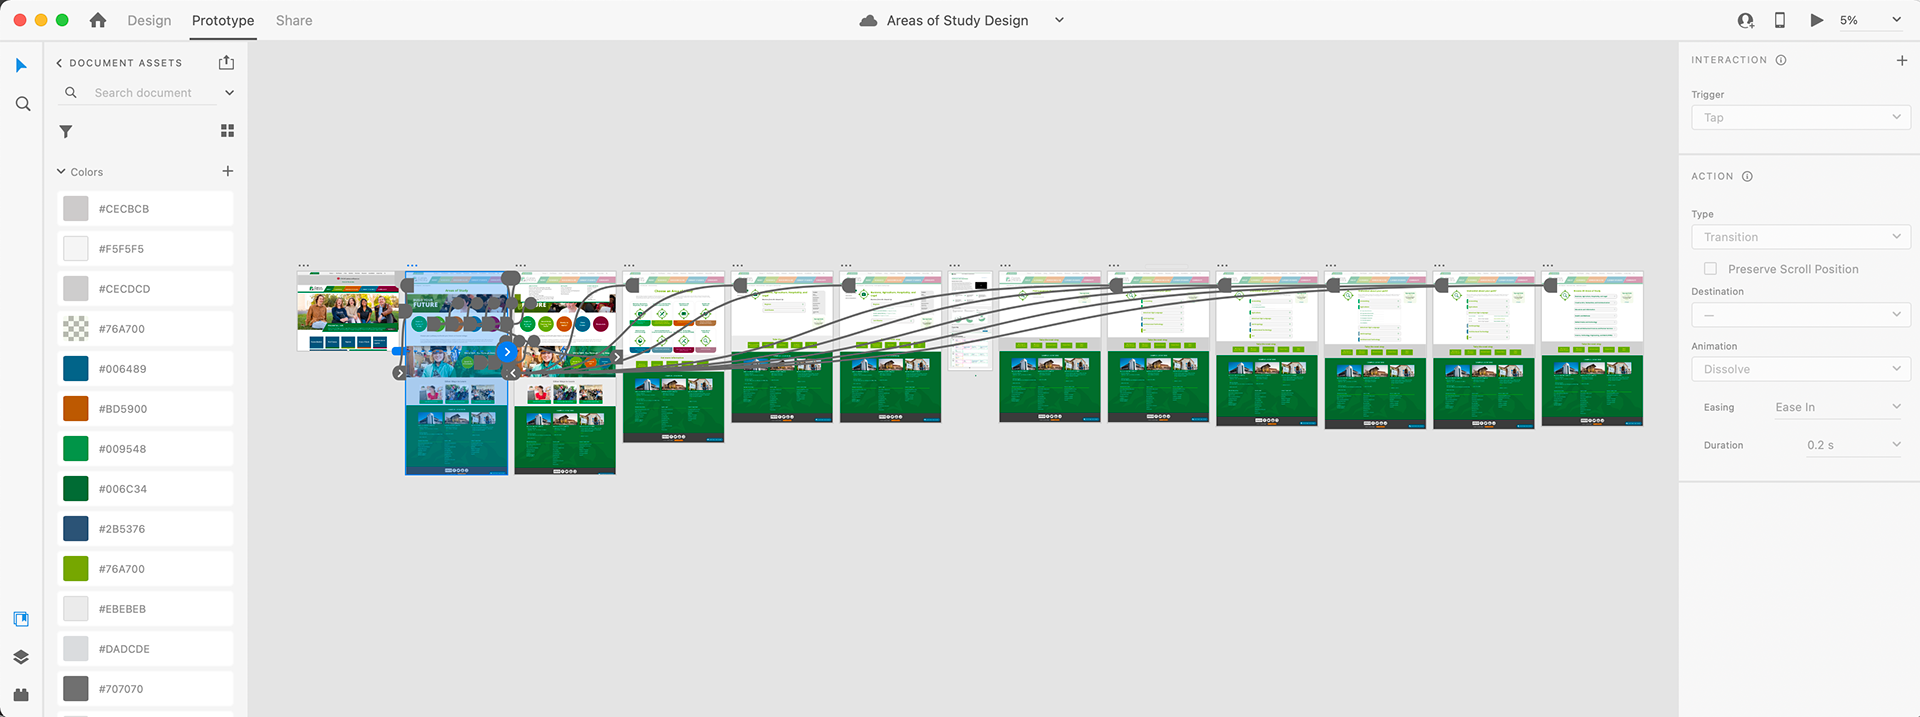Choose the Select arrow tool

(x=21, y=65)
